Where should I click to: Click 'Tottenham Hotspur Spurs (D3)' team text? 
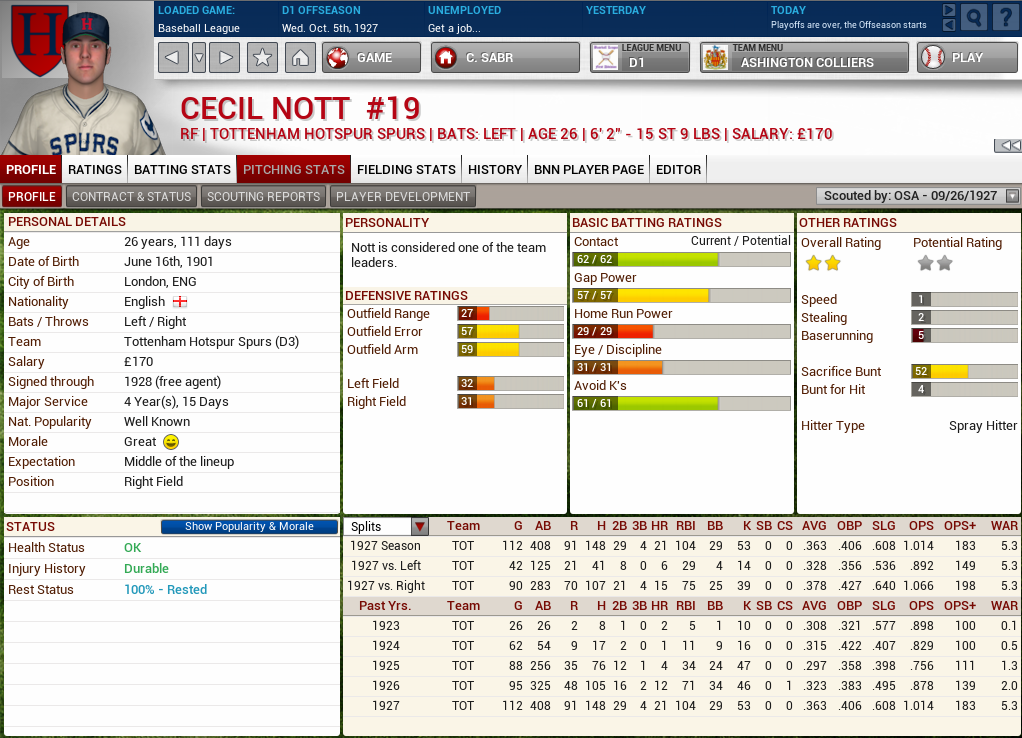(211, 342)
